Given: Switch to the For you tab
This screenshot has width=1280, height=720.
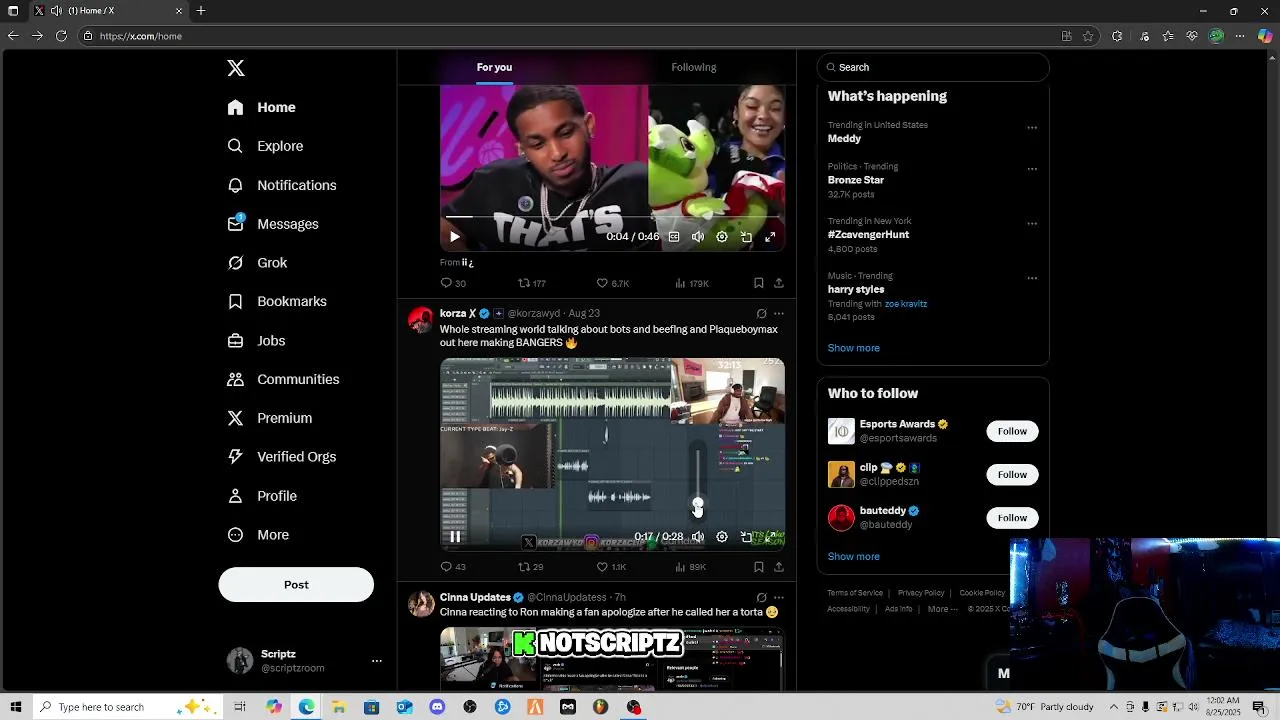Looking at the screenshot, I should (x=494, y=67).
